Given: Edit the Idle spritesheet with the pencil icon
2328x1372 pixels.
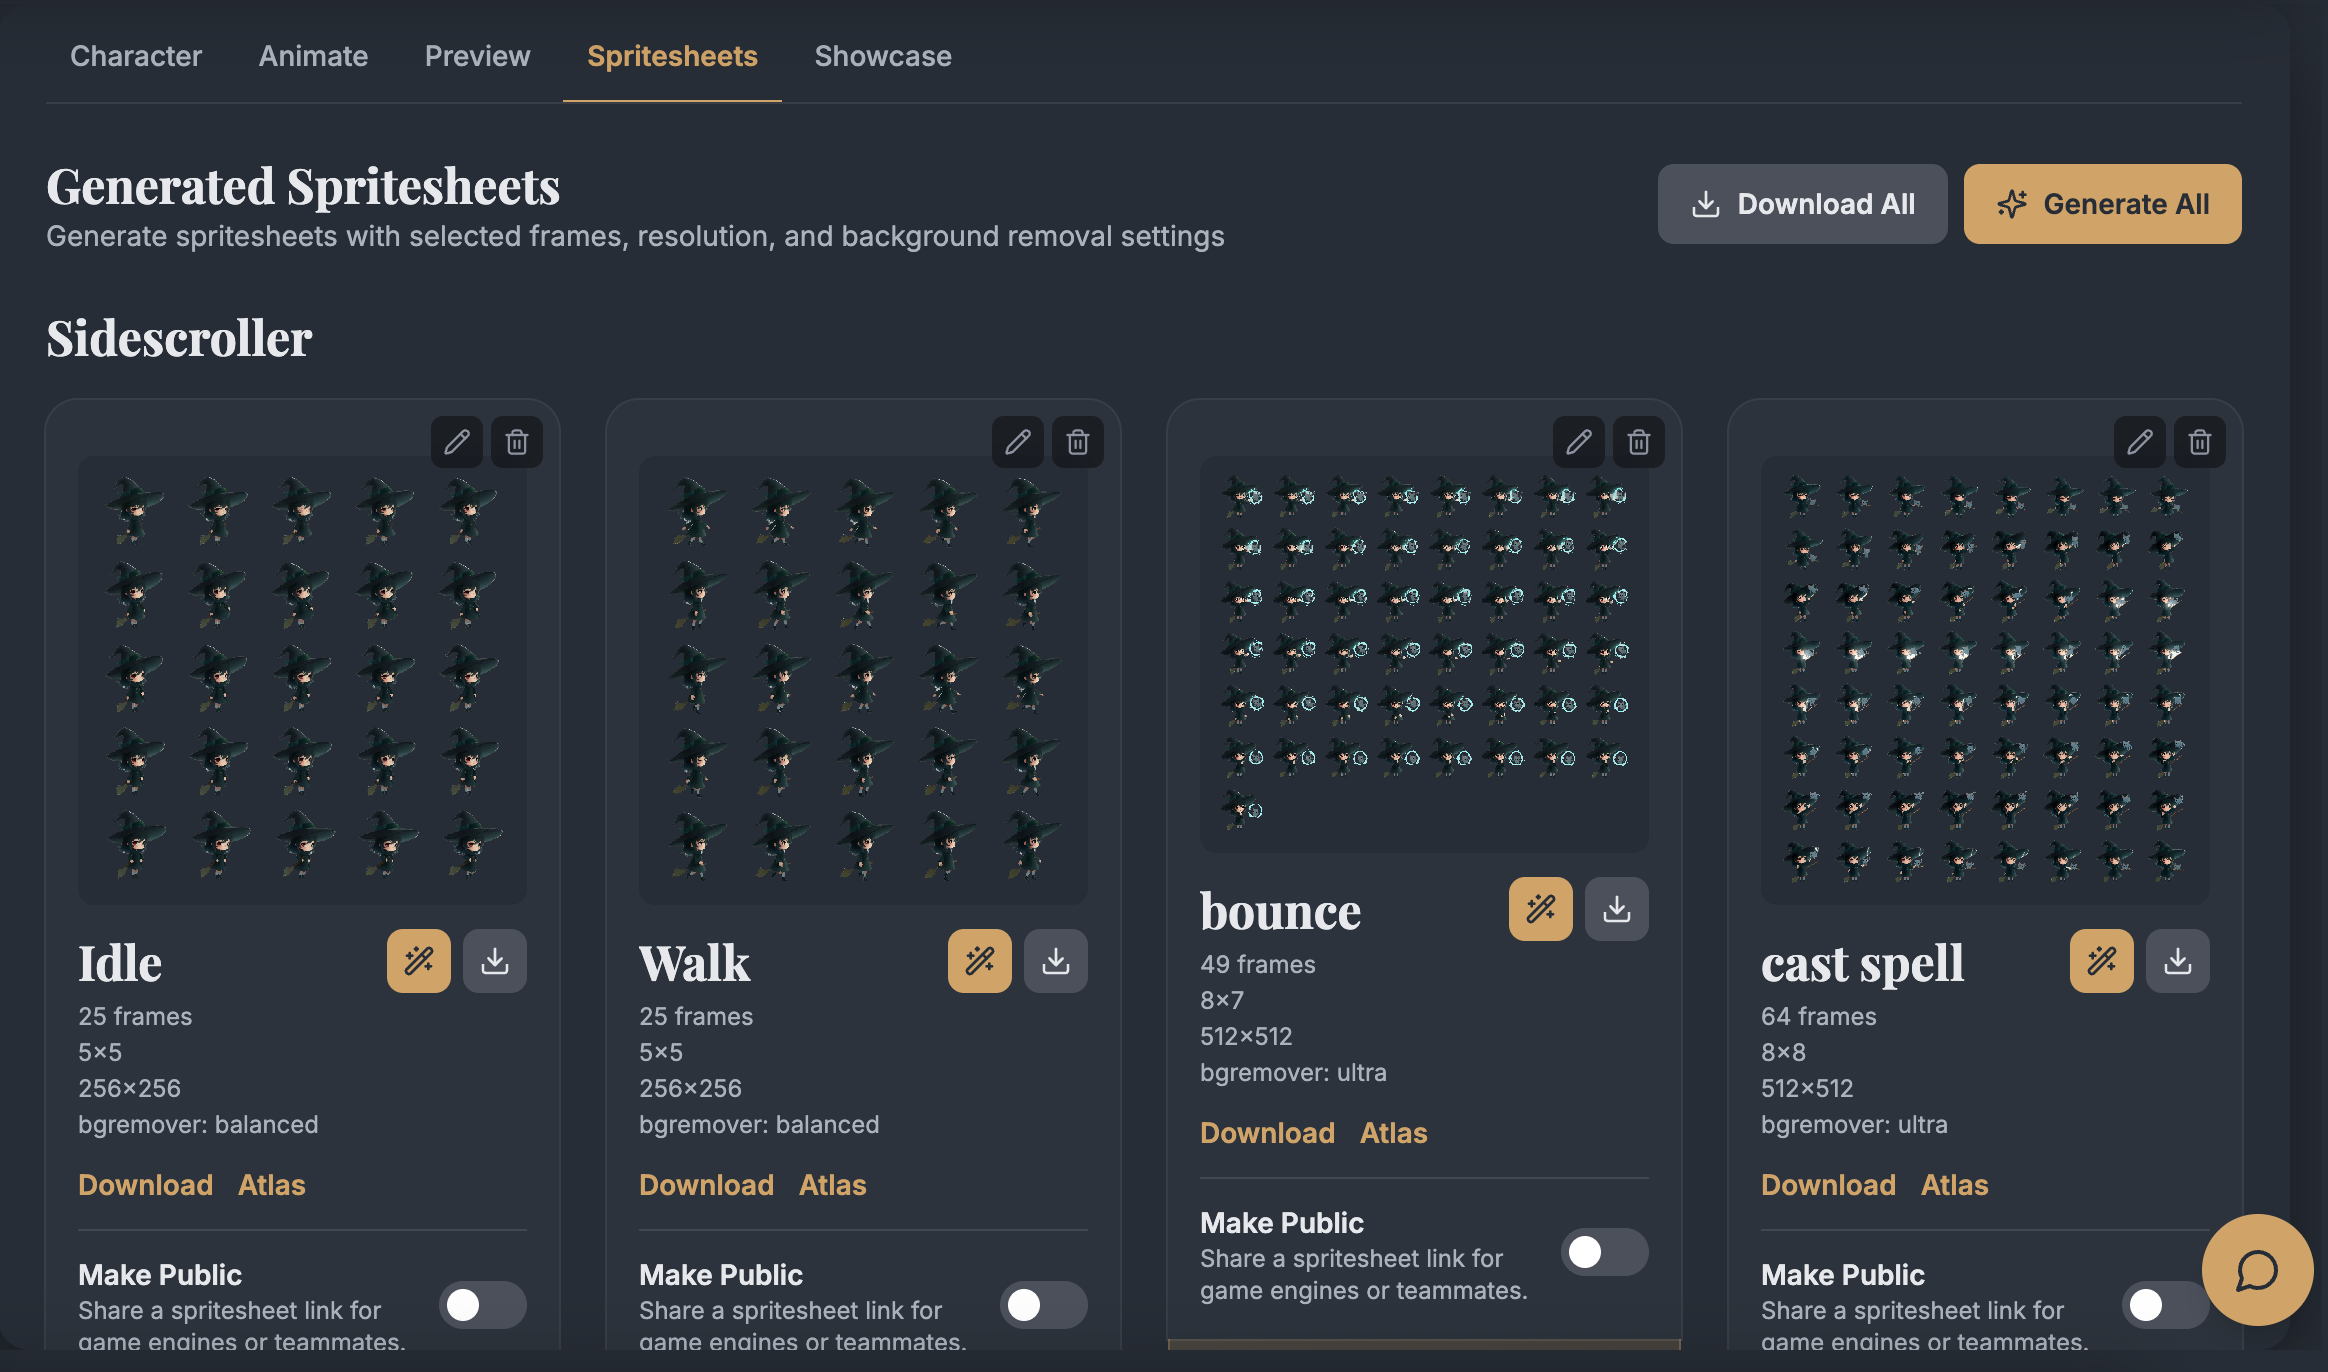Looking at the screenshot, I should 457,442.
